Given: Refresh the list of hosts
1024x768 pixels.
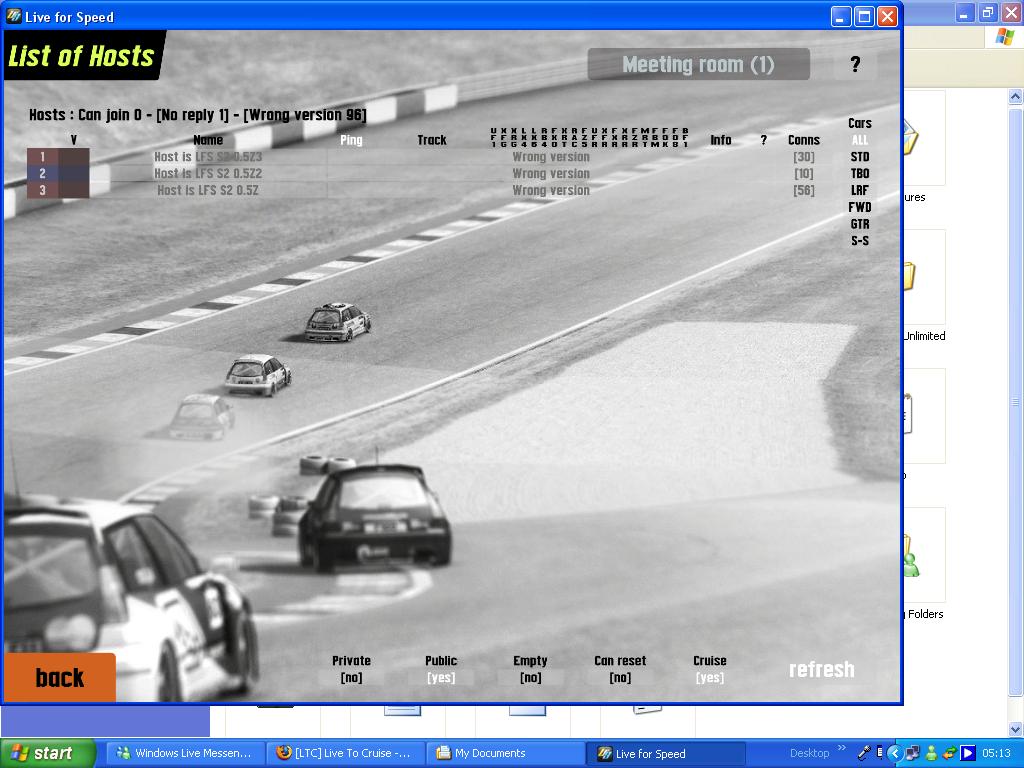Looking at the screenshot, I should [822, 669].
